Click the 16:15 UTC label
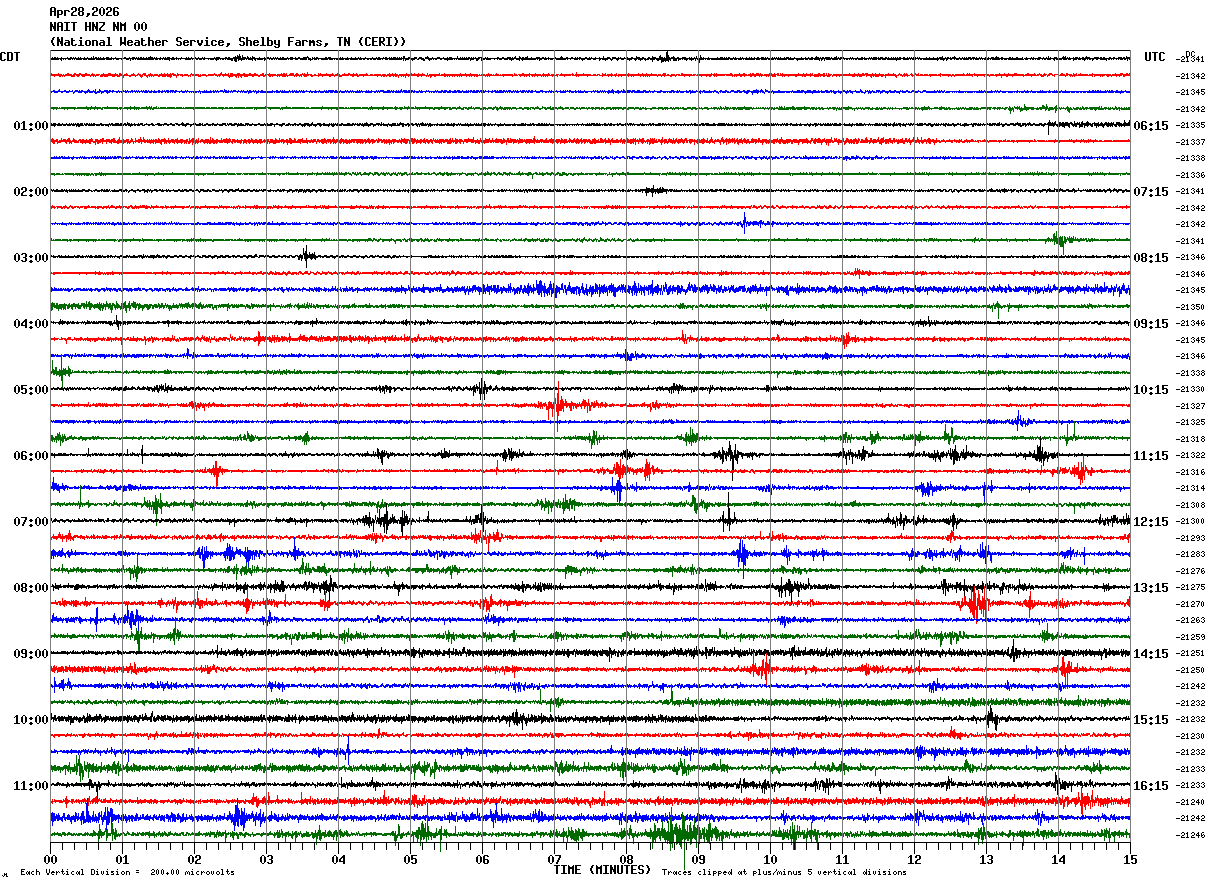This screenshot has width=1210, height=886. click(x=1151, y=786)
